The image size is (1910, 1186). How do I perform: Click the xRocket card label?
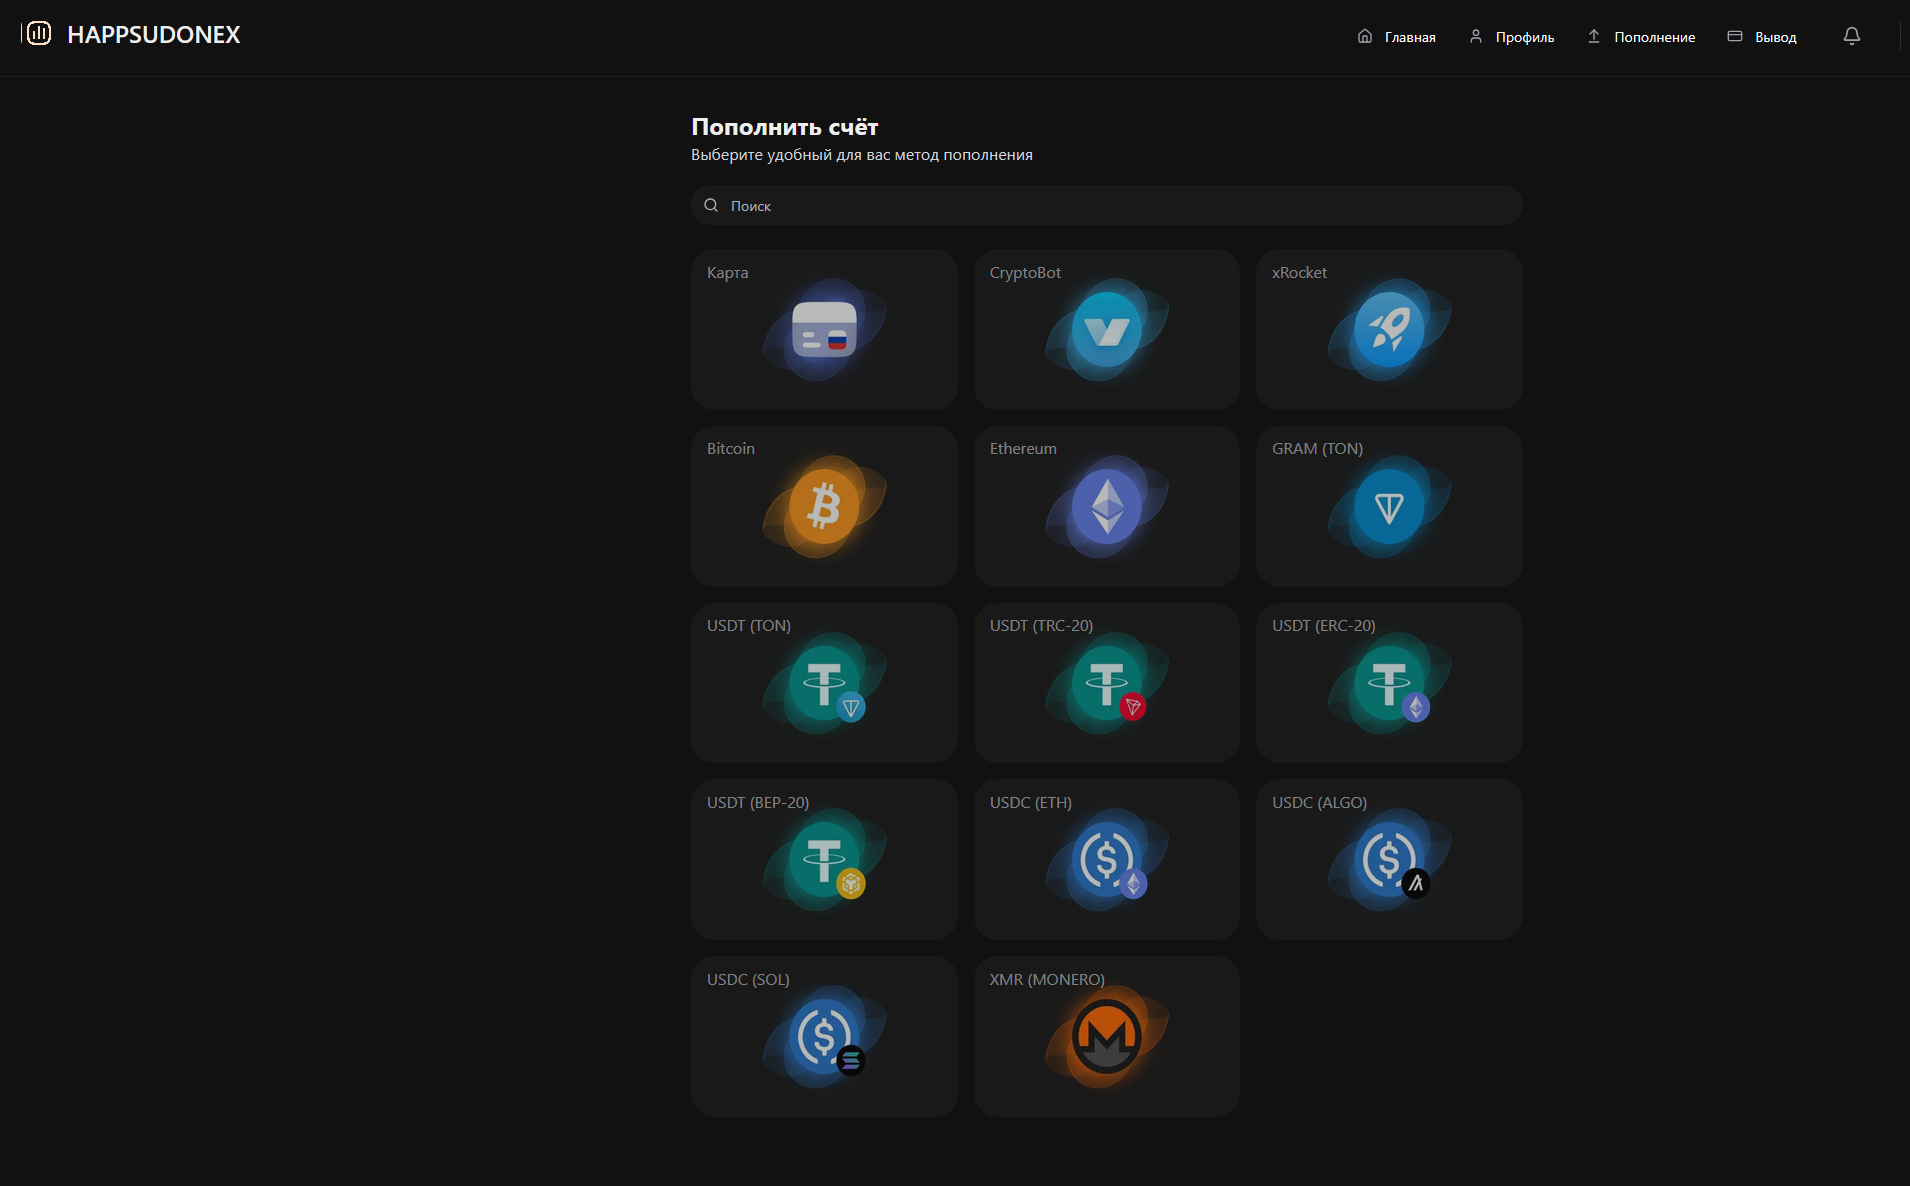pyautogui.click(x=1299, y=273)
